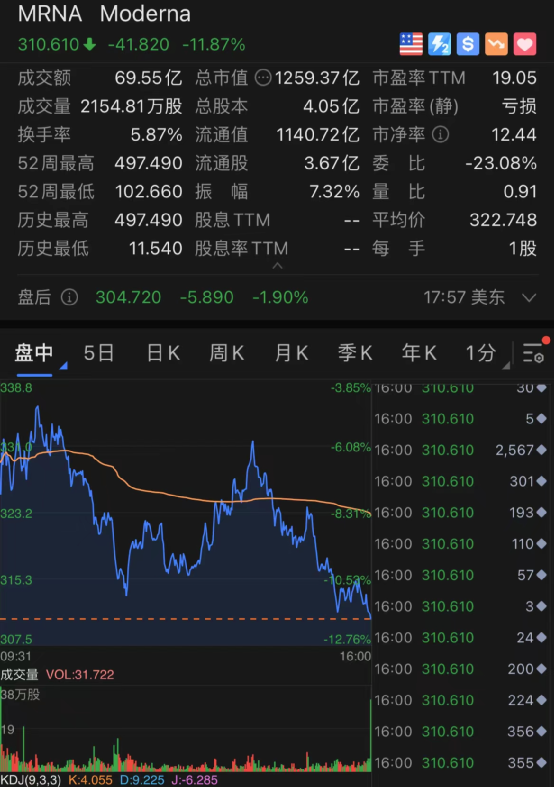
Task: Tap the 成交量 VOL:31.722 indicator label
Action: point(57,675)
